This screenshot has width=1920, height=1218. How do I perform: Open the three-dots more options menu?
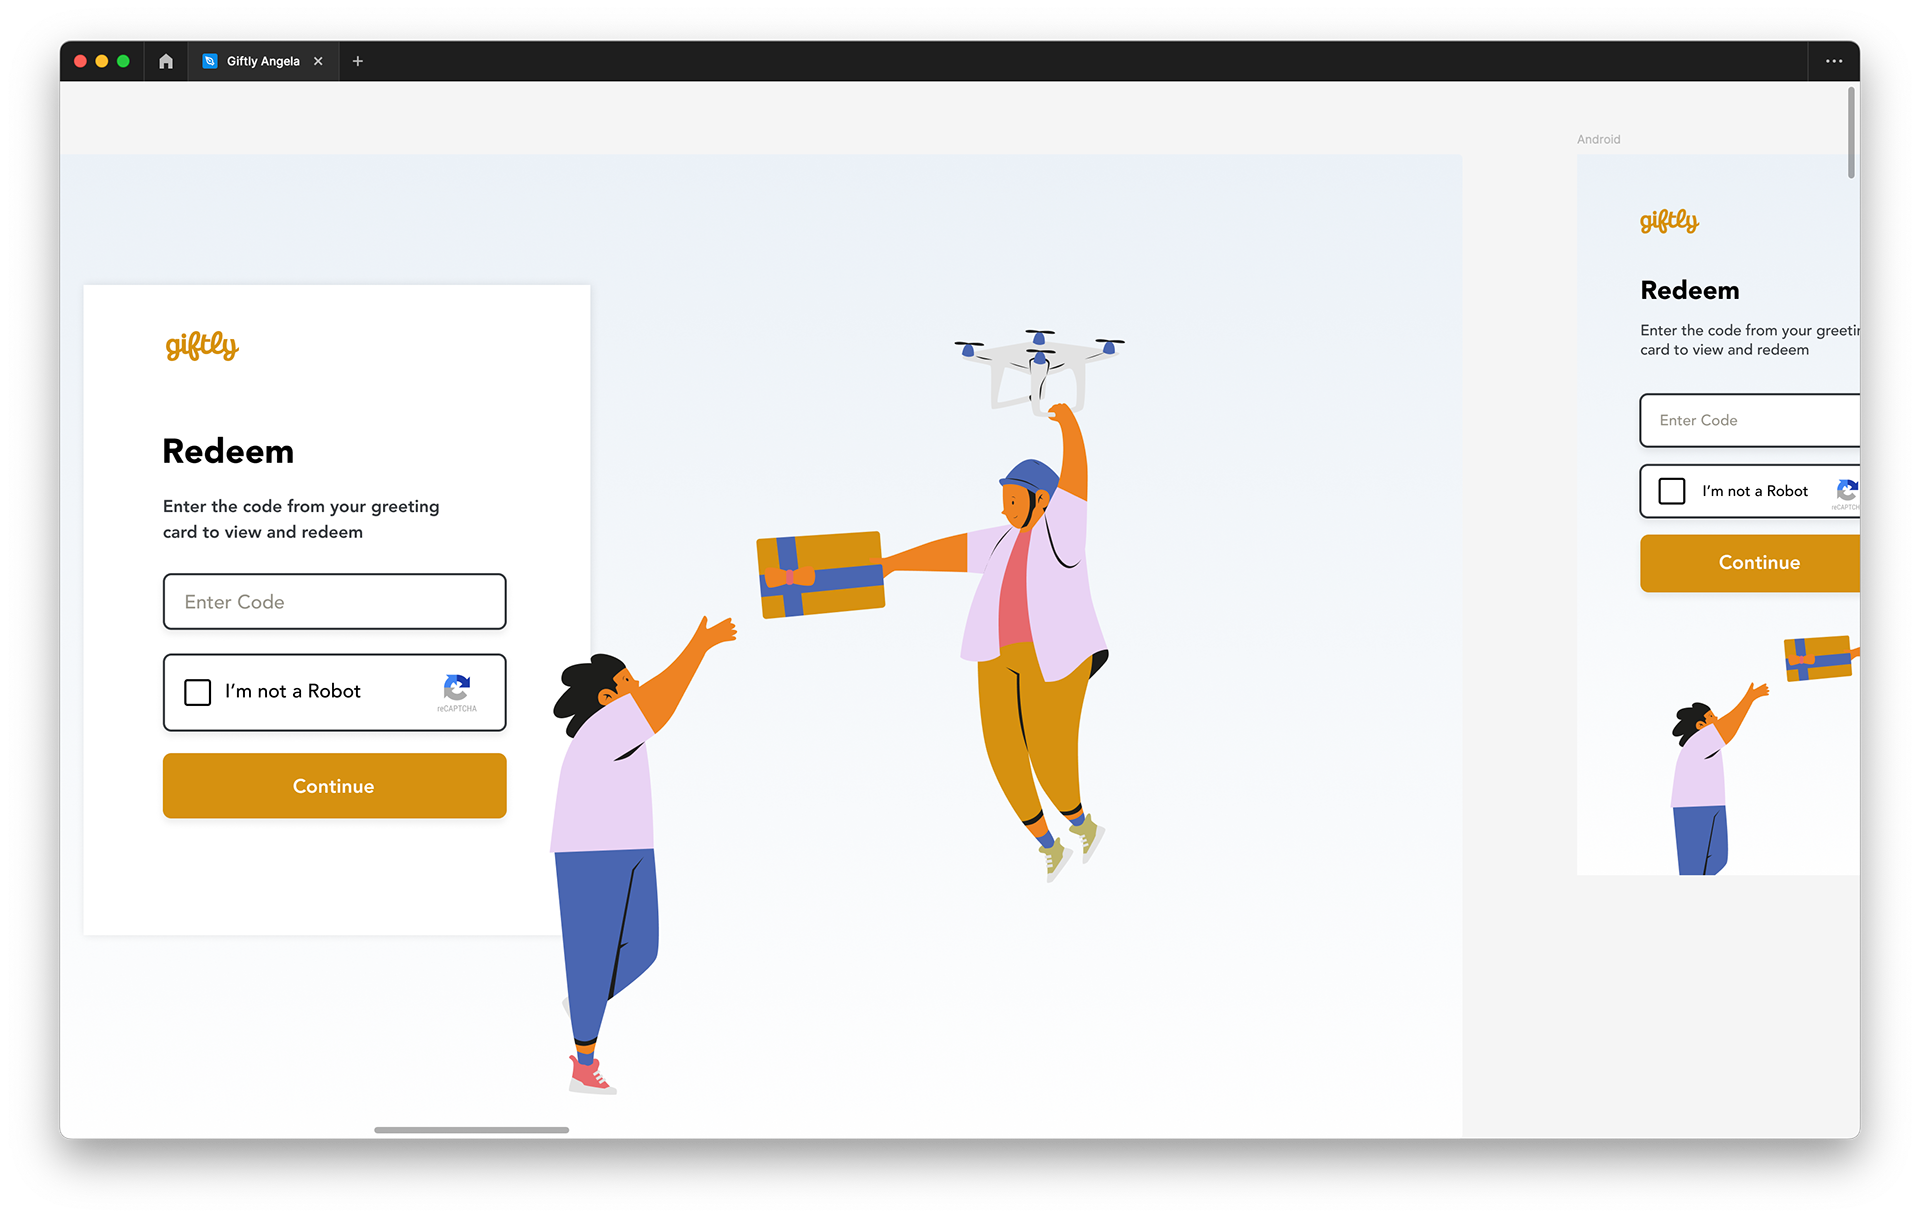coord(1834,61)
